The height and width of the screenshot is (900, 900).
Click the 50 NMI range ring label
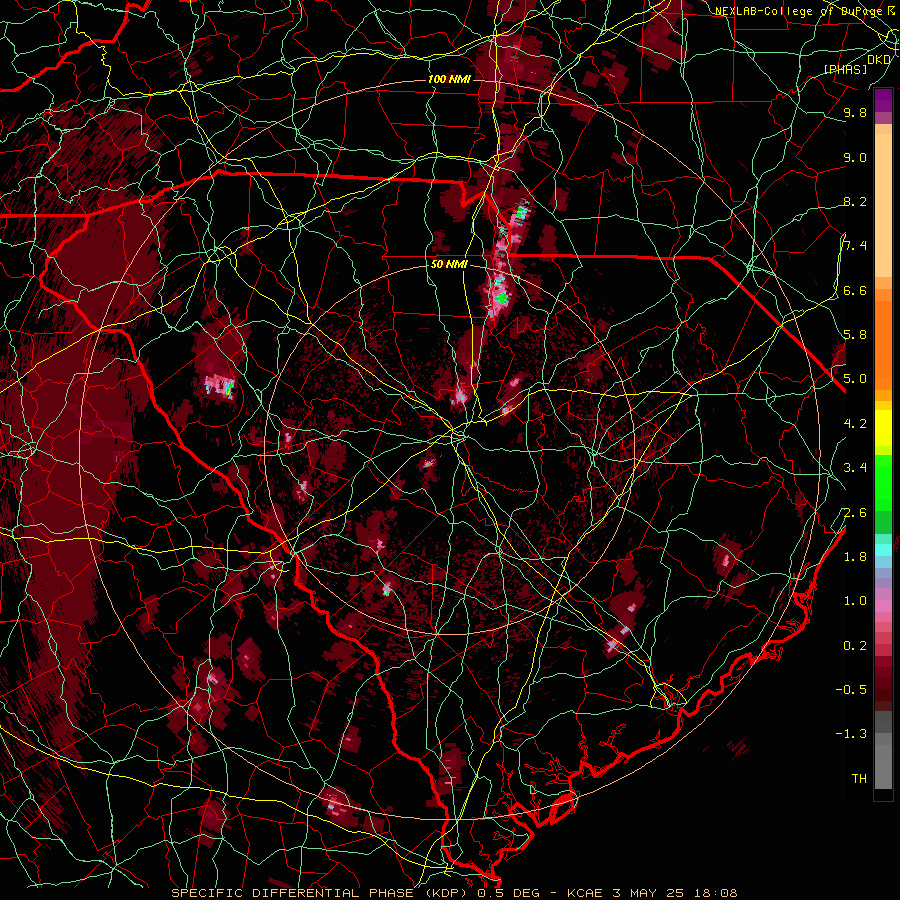tap(449, 265)
